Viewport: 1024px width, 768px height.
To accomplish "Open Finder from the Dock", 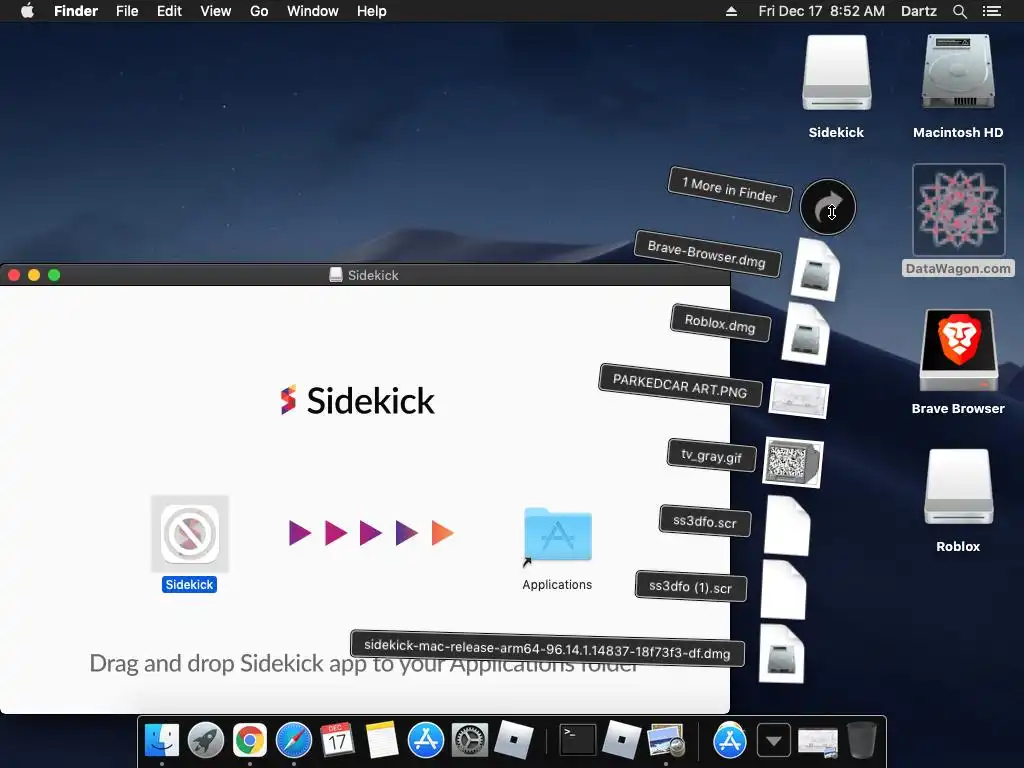I will click(x=161, y=740).
